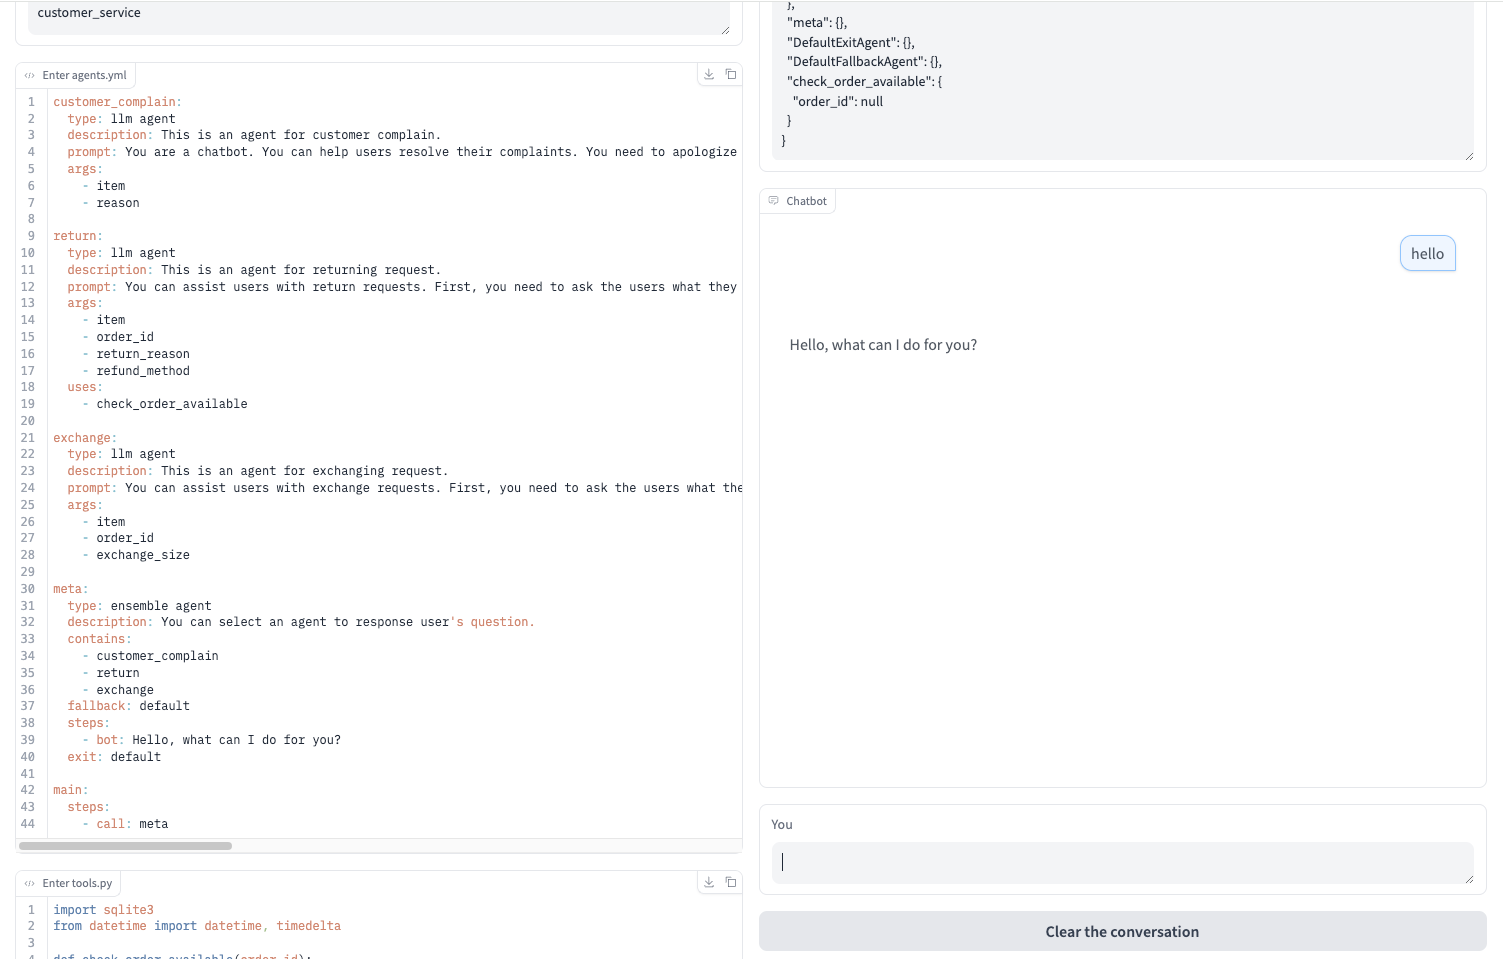Click the 'You' textbox label
This screenshot has width=1503, height=959.
click(x=782, y=825)
